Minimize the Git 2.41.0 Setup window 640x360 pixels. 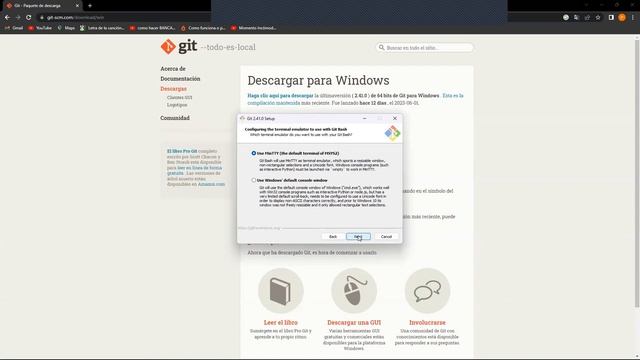coord(364,118)
